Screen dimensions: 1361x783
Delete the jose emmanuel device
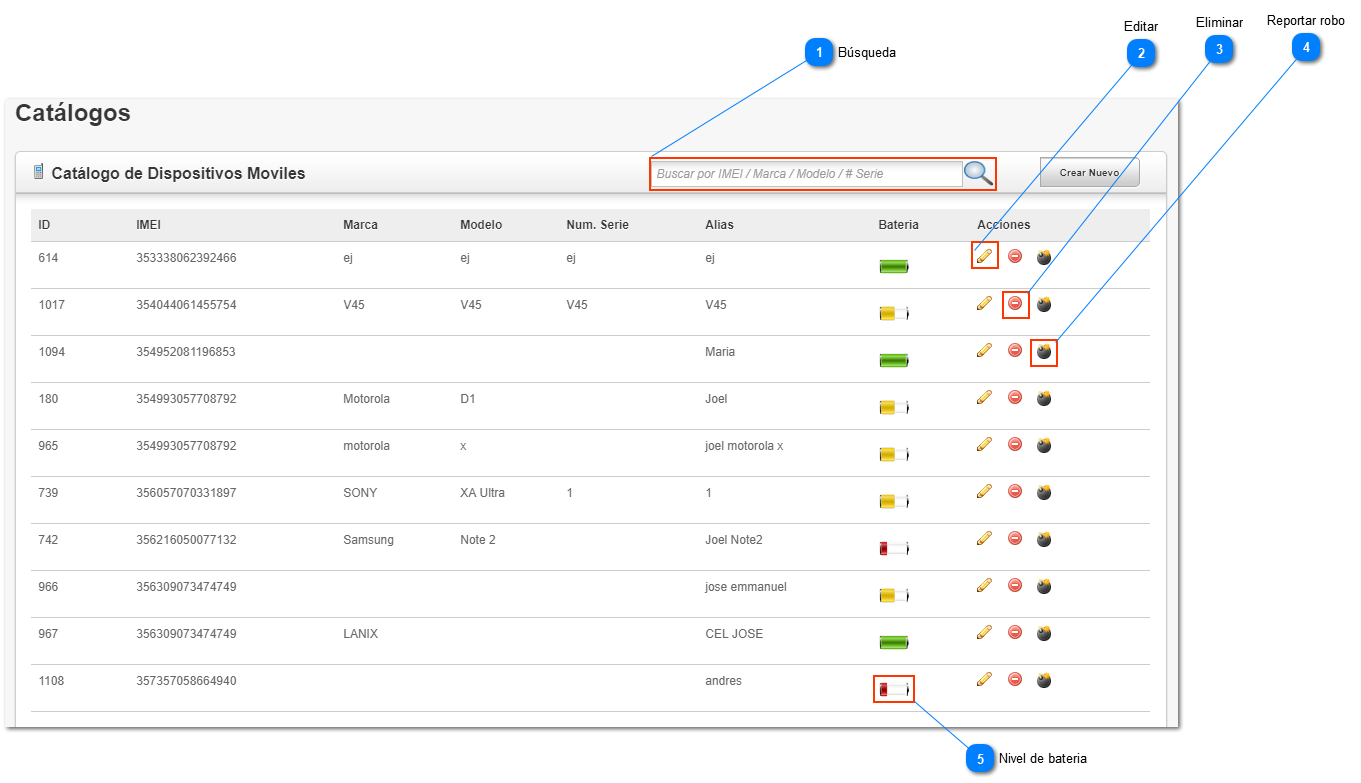pyautogui.click(x=1015, y=585)
